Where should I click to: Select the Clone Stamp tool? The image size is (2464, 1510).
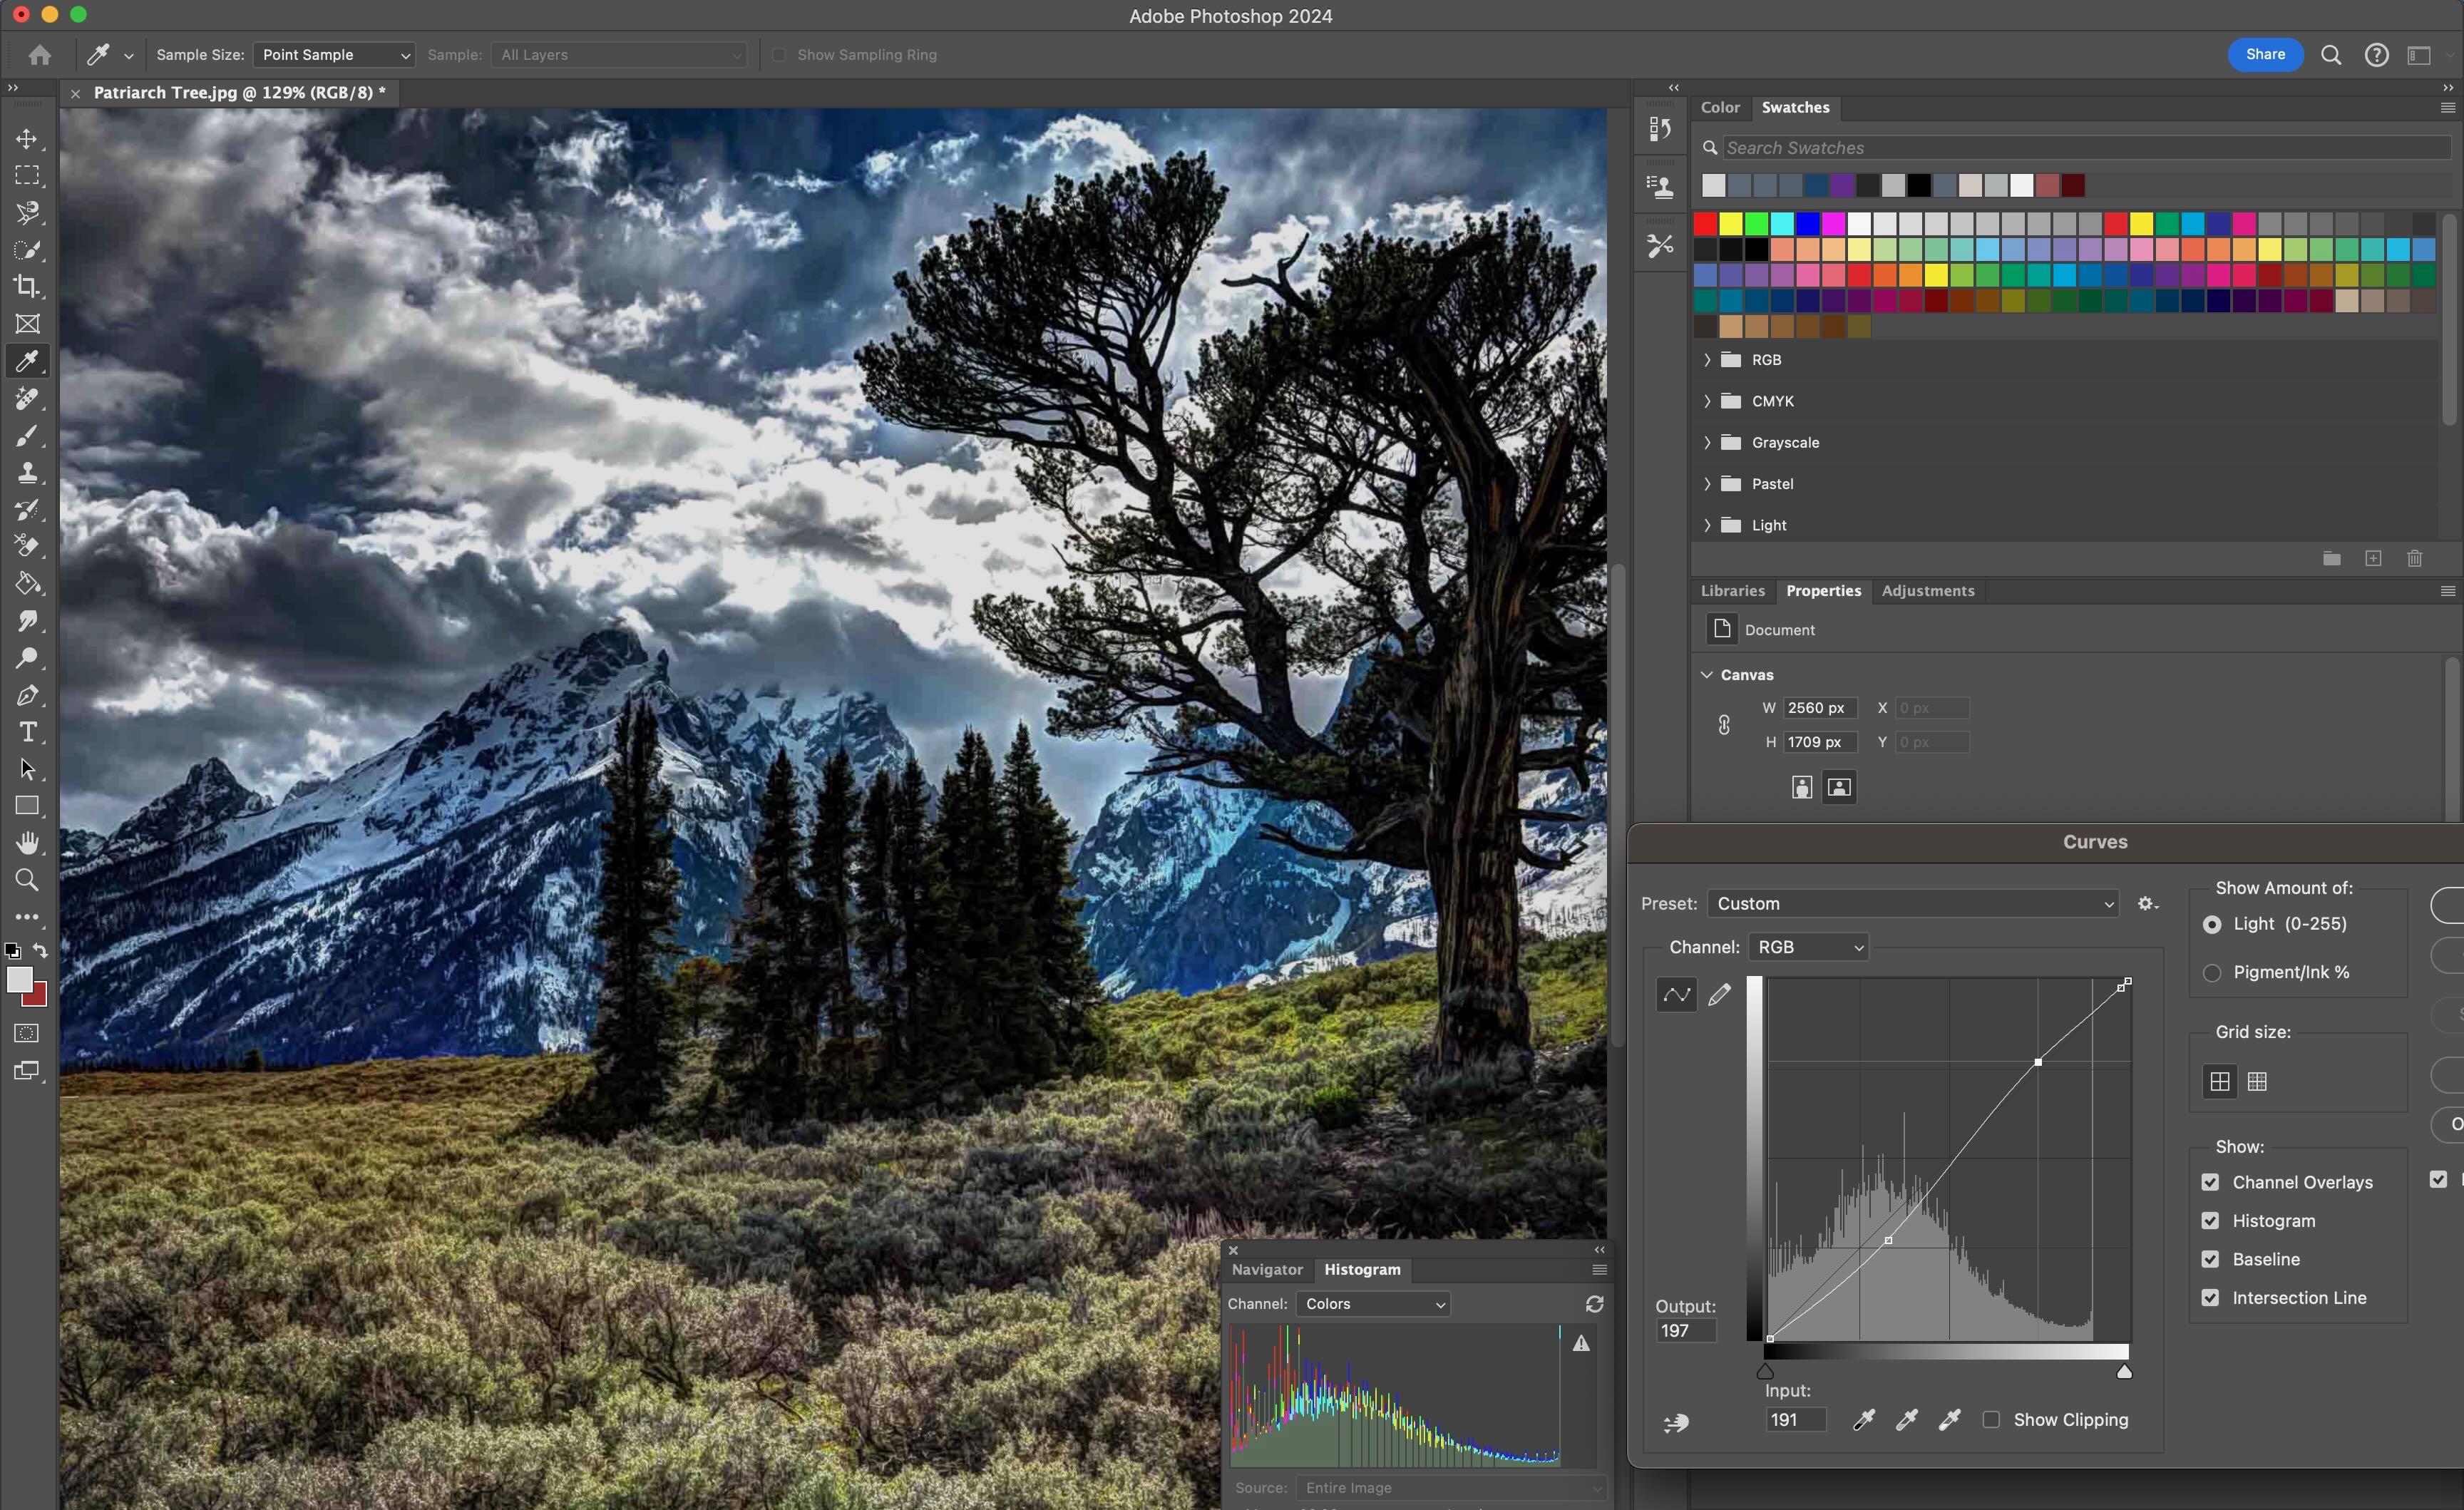[x=27, y=472]
